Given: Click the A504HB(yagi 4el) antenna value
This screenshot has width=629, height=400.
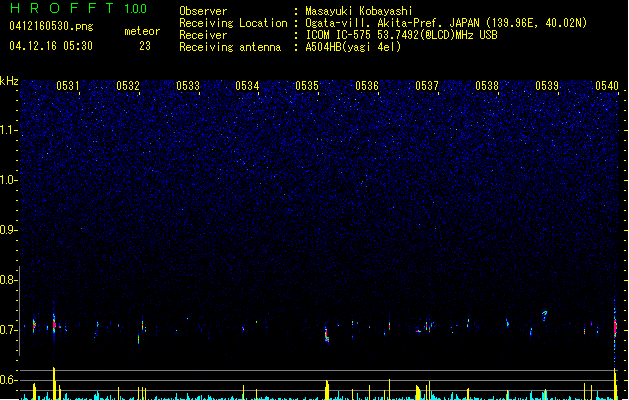Looking at the screenshot, I should (353, 47).
